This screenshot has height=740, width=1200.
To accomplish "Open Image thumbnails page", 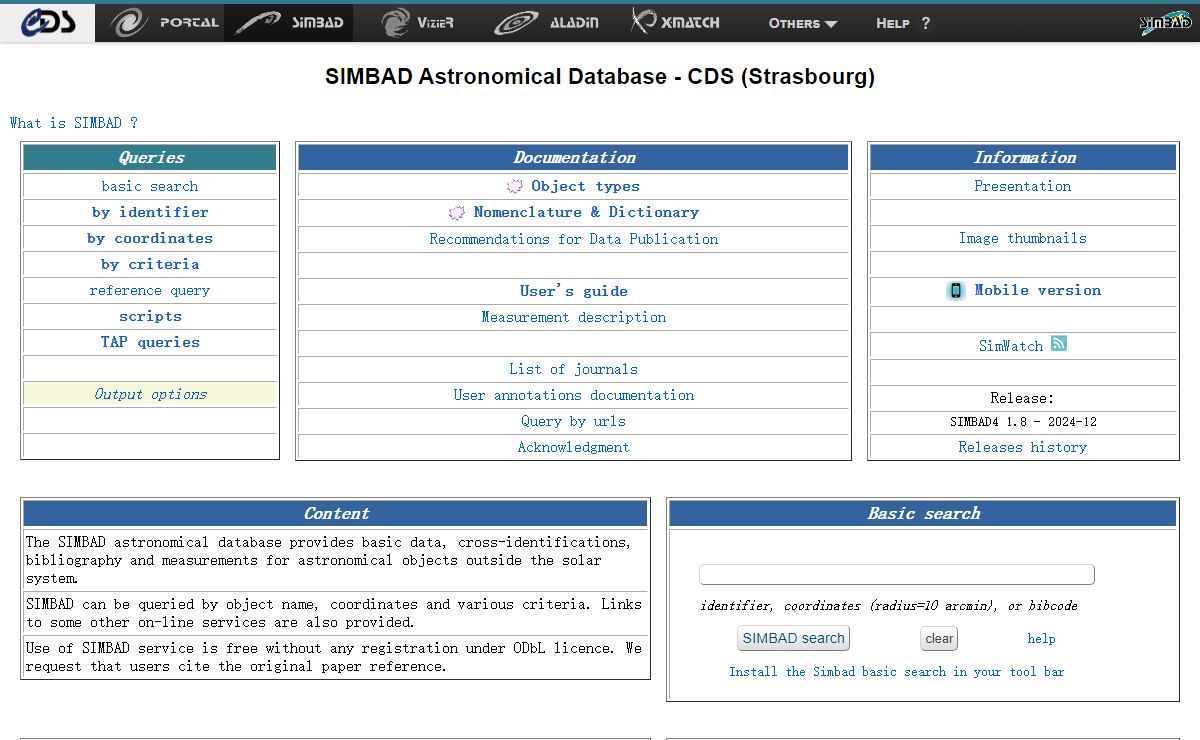I will coord(1023,238).
